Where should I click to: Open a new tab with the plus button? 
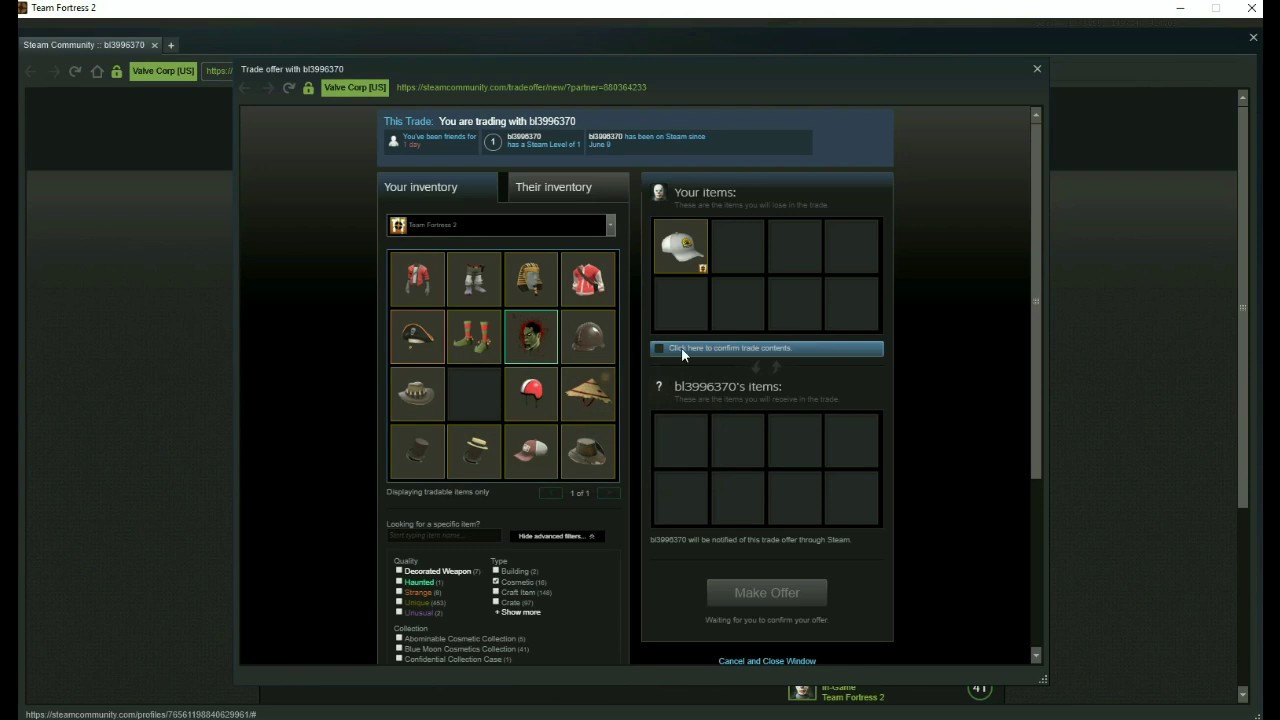[x=171, y=45]
